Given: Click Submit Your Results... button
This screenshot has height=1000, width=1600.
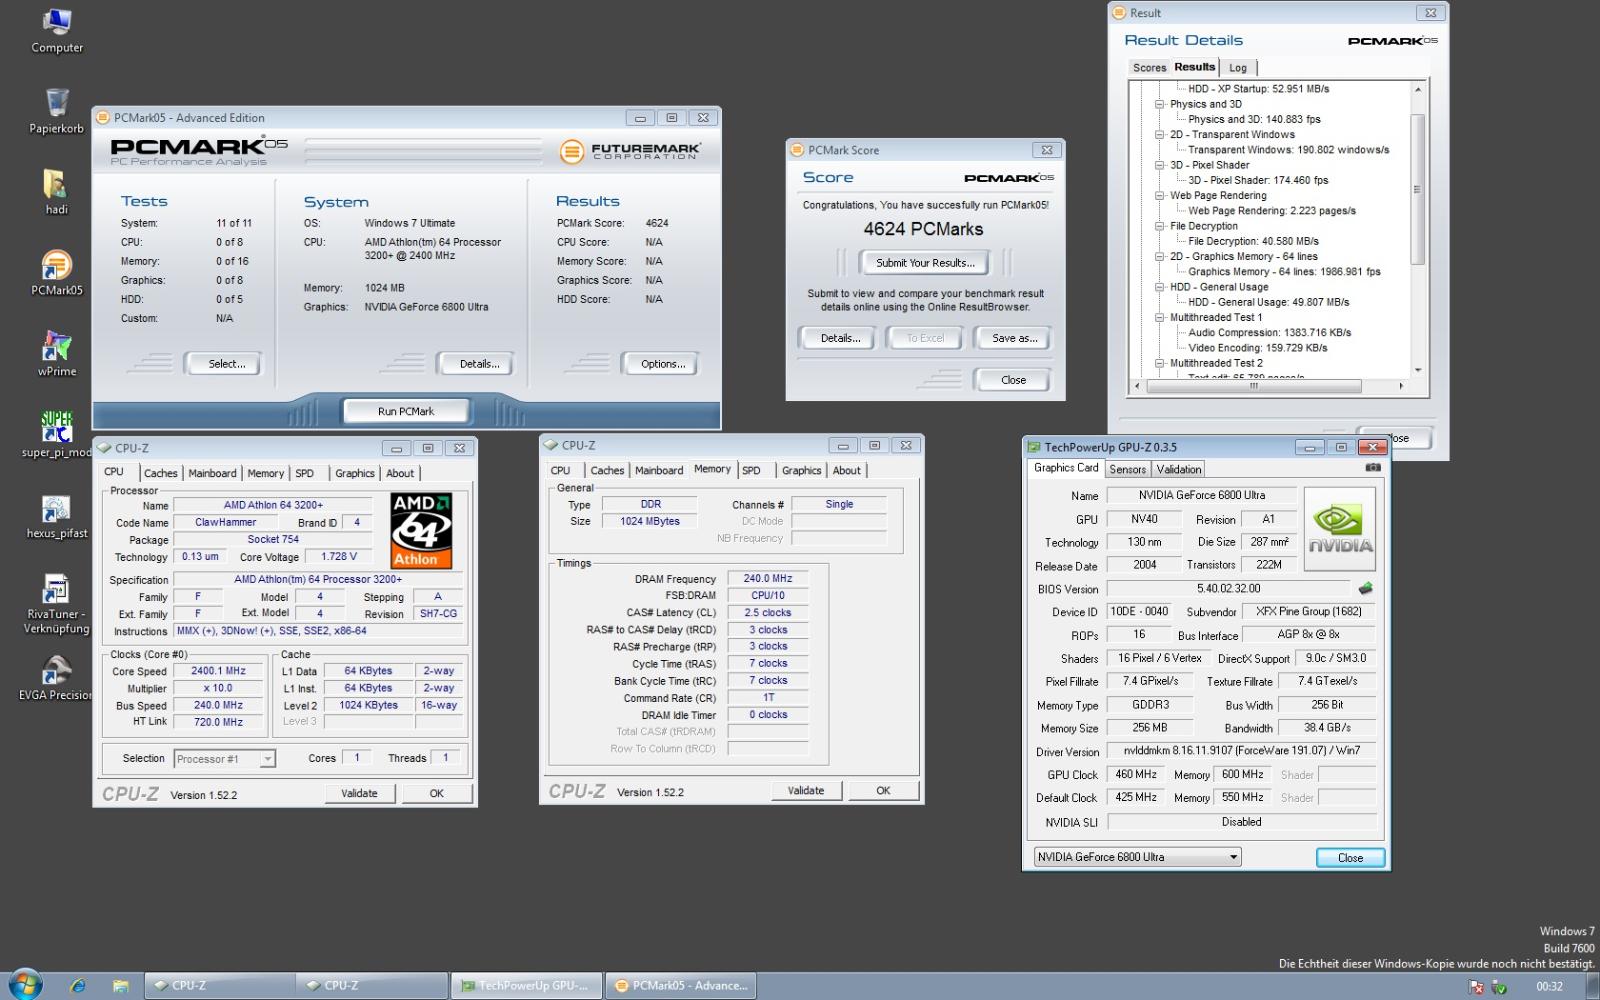Looking at the screenshot, I should (x=925, y=263).
